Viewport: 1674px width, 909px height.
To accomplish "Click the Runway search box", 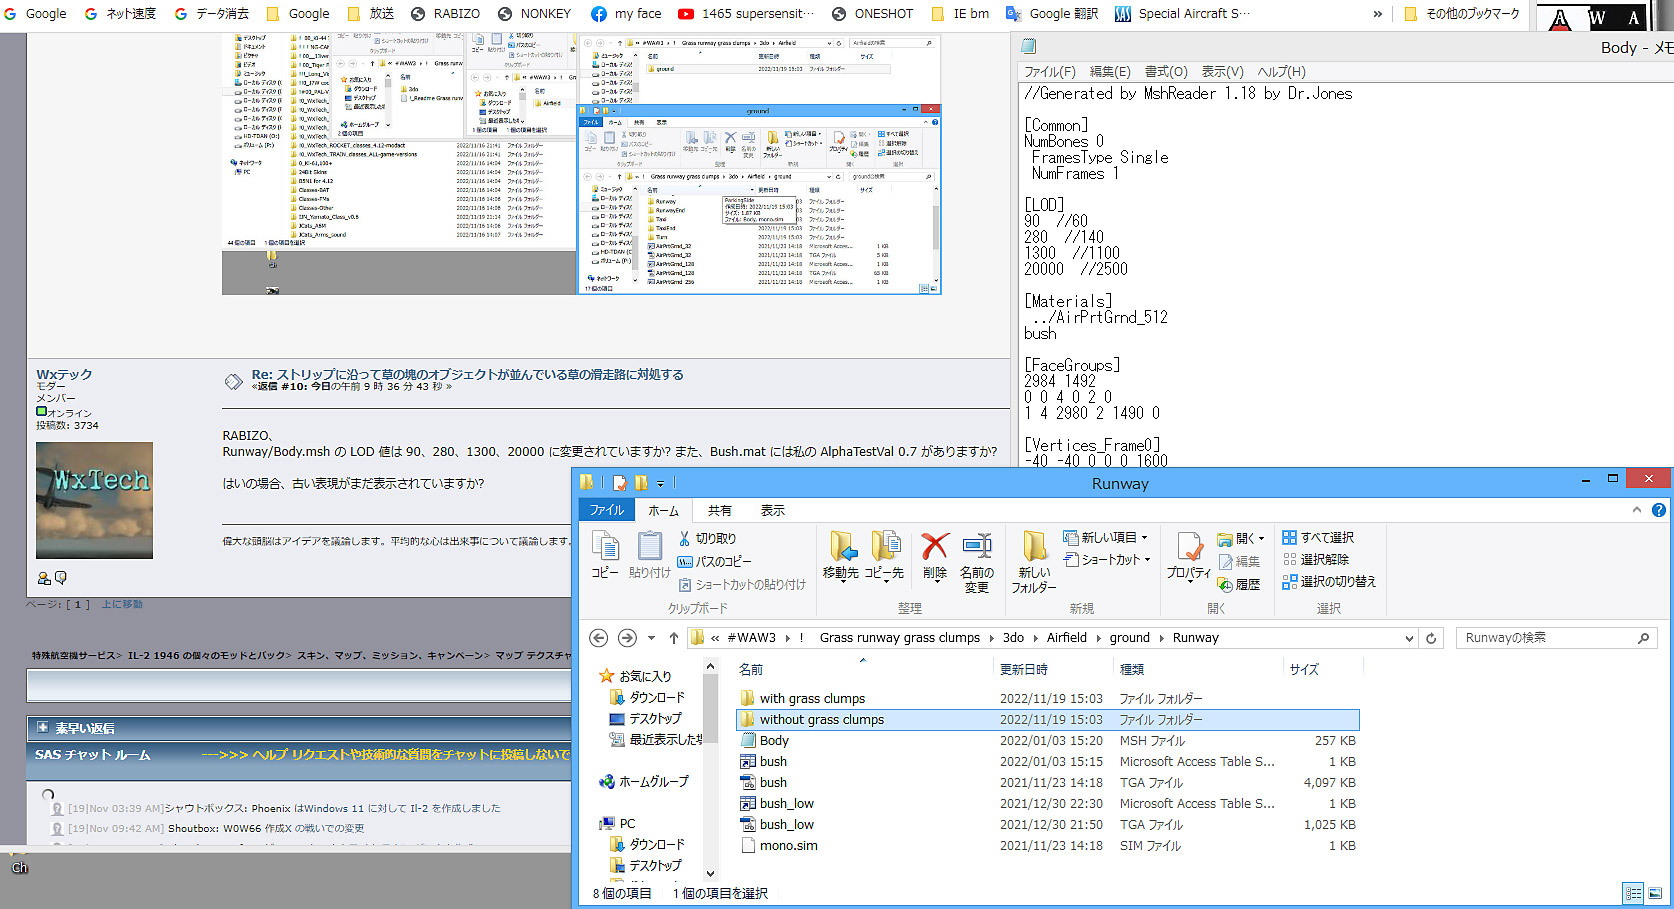I will coord(1557,638).
